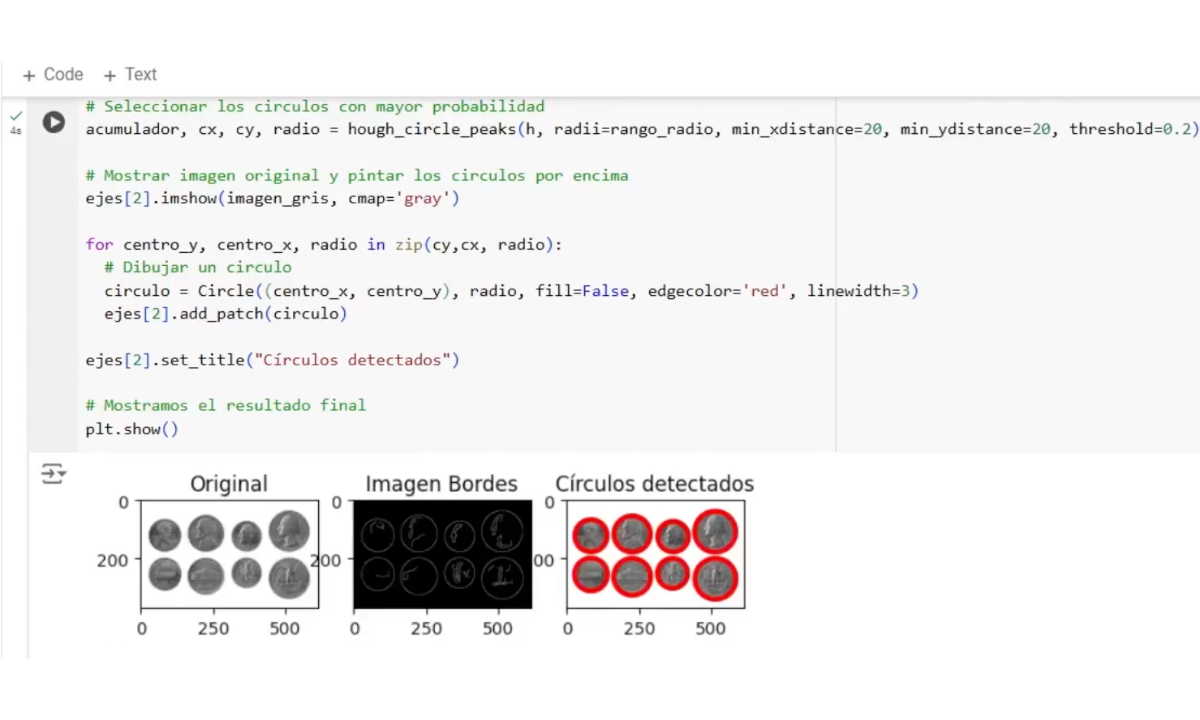Run the code cell with play button
The width and height of the screenshot is (1200, 720).
tap(53, 122)
